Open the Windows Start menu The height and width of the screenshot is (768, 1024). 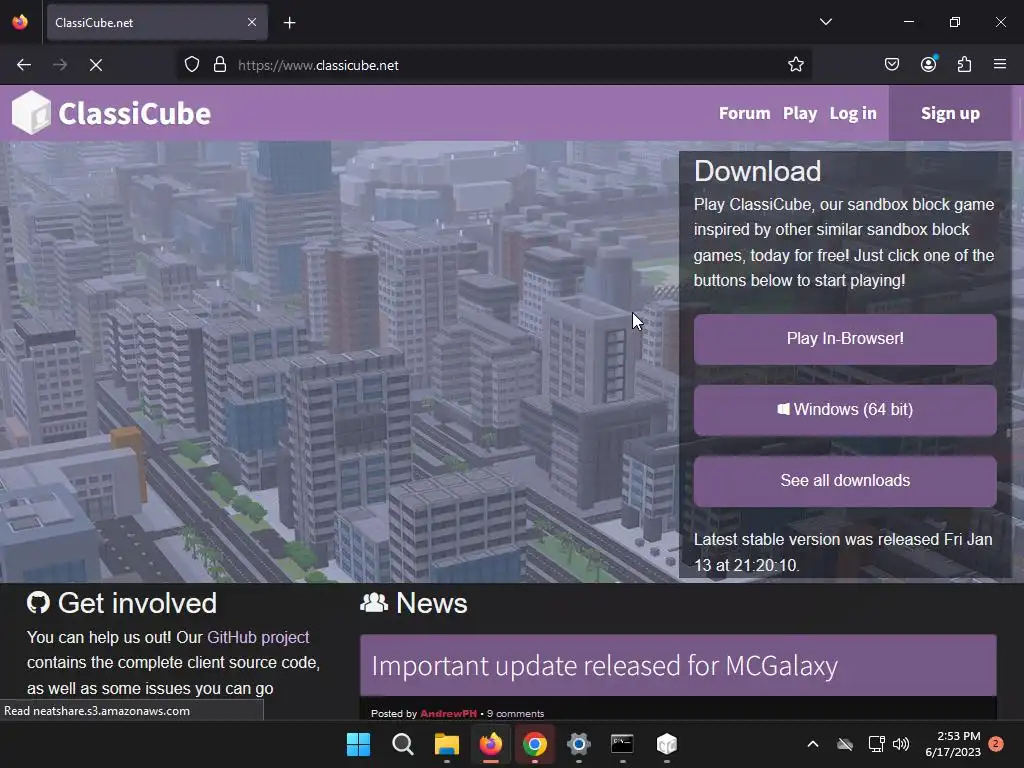[x=359, y=744]
